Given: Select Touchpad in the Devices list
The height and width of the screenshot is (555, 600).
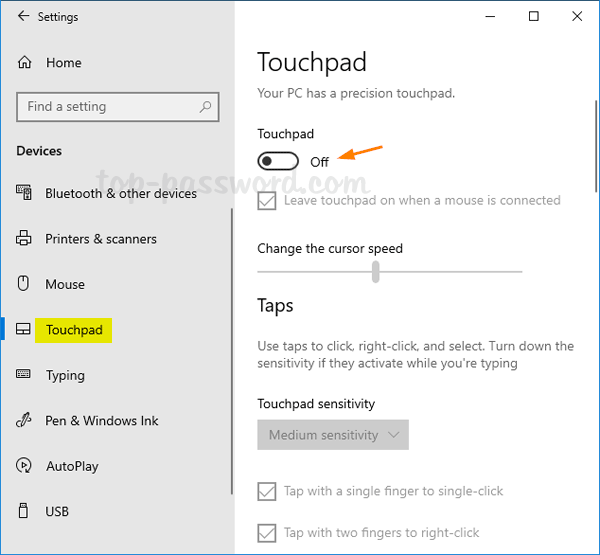Looking at the screenshot, I should click(74, 330).
